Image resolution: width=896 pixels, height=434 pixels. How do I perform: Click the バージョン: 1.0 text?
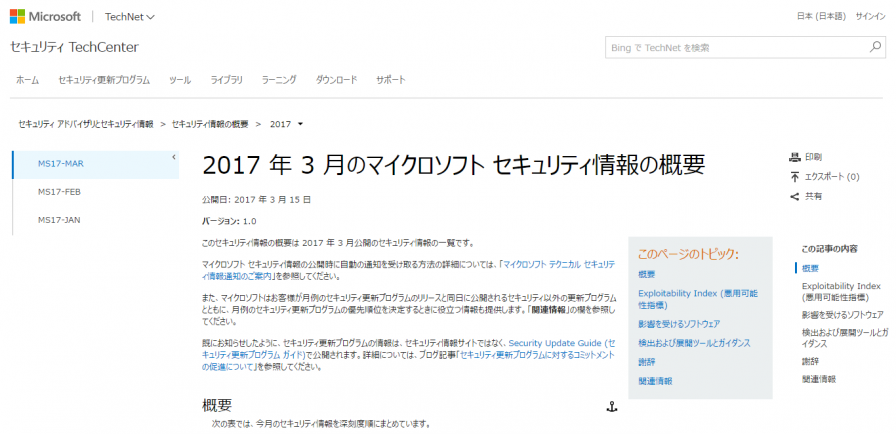tap(229, 221)
